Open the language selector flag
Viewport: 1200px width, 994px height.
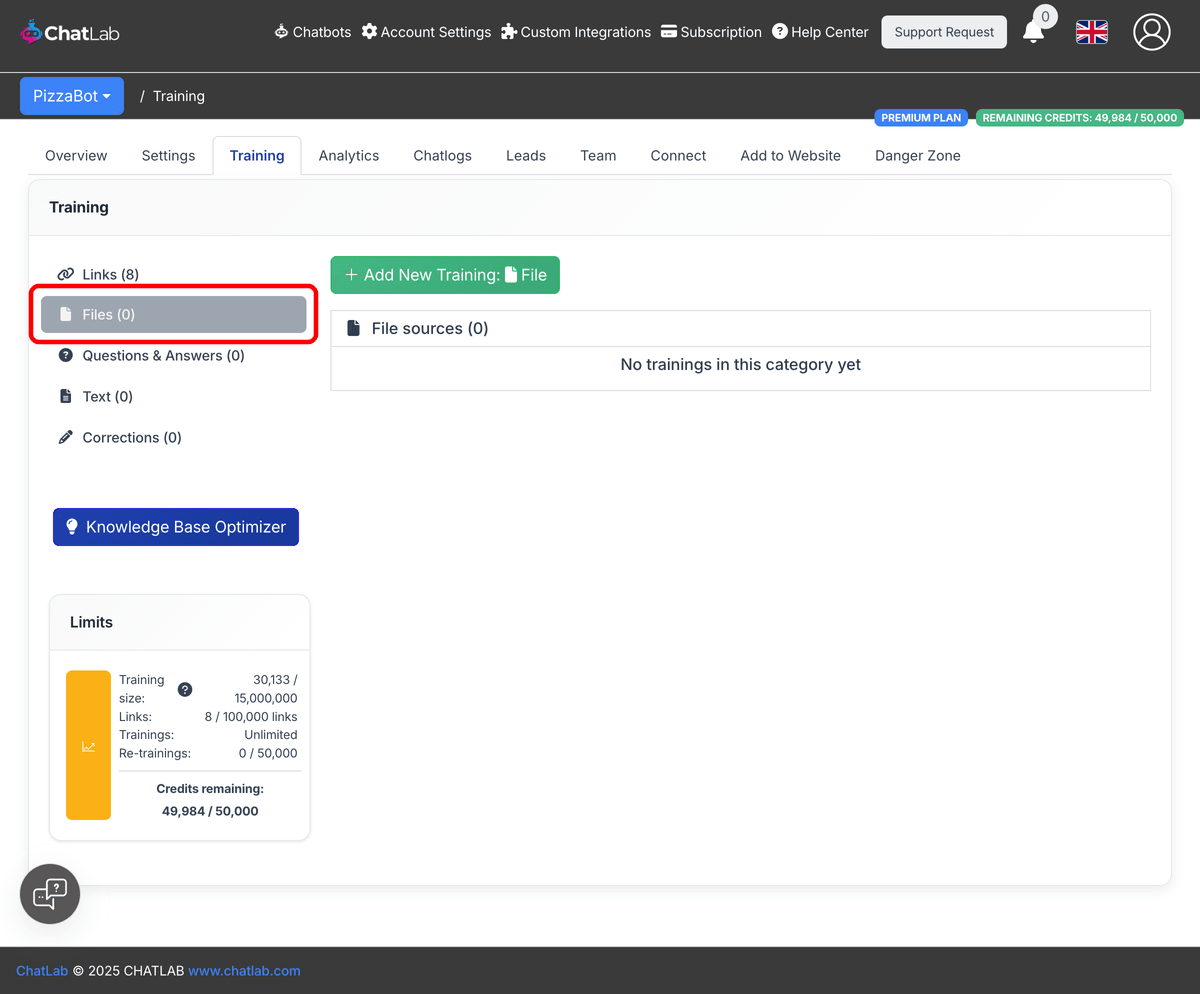pyautogui.click(x=1091, y=32)
